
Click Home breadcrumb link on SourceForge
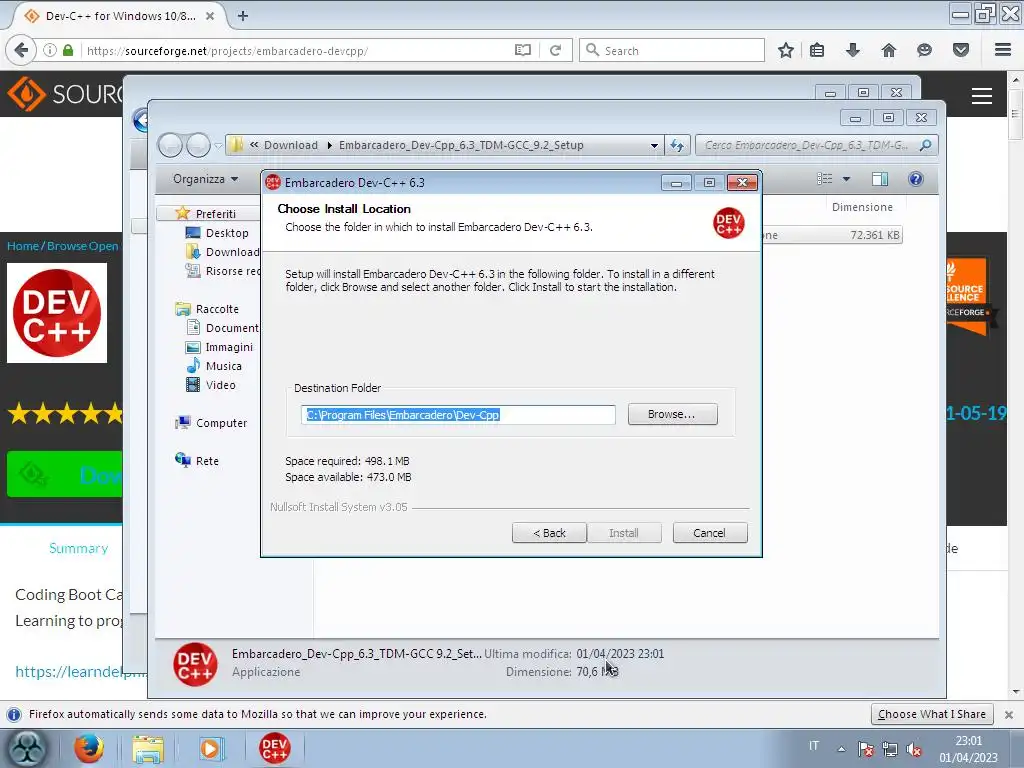click(x=23, y=246)
